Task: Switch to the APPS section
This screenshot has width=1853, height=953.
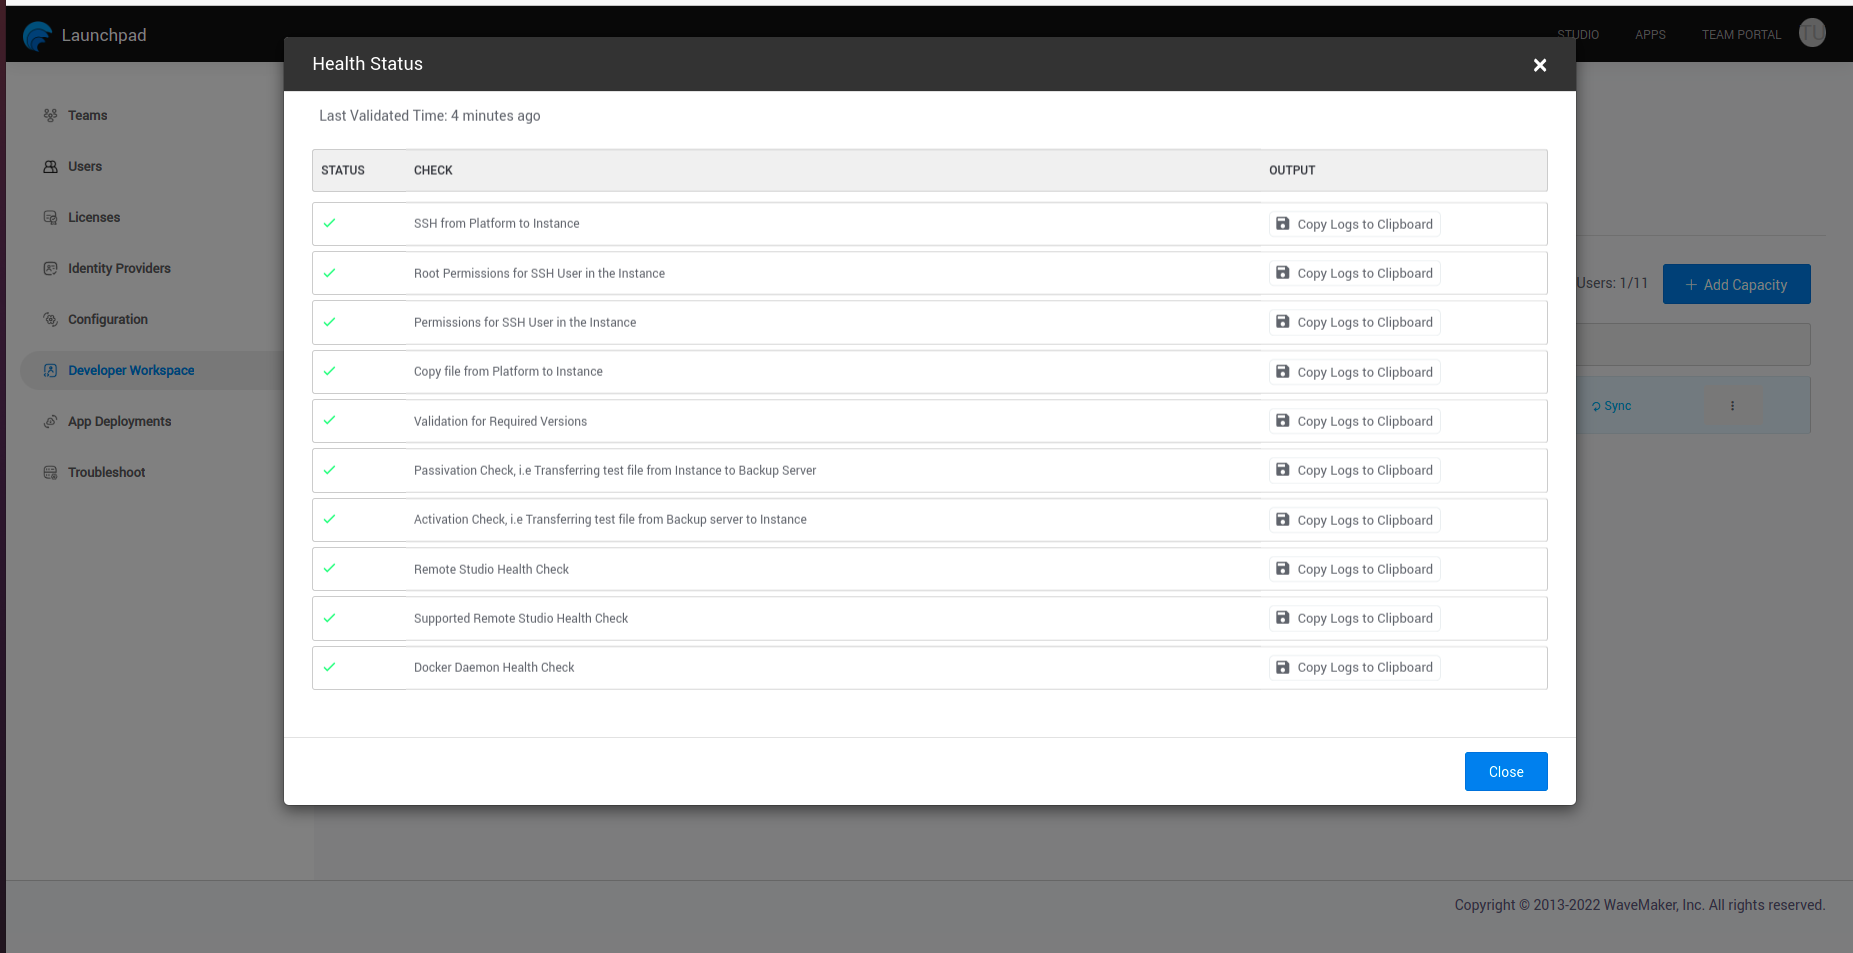Action: [x=1651, y=34]
